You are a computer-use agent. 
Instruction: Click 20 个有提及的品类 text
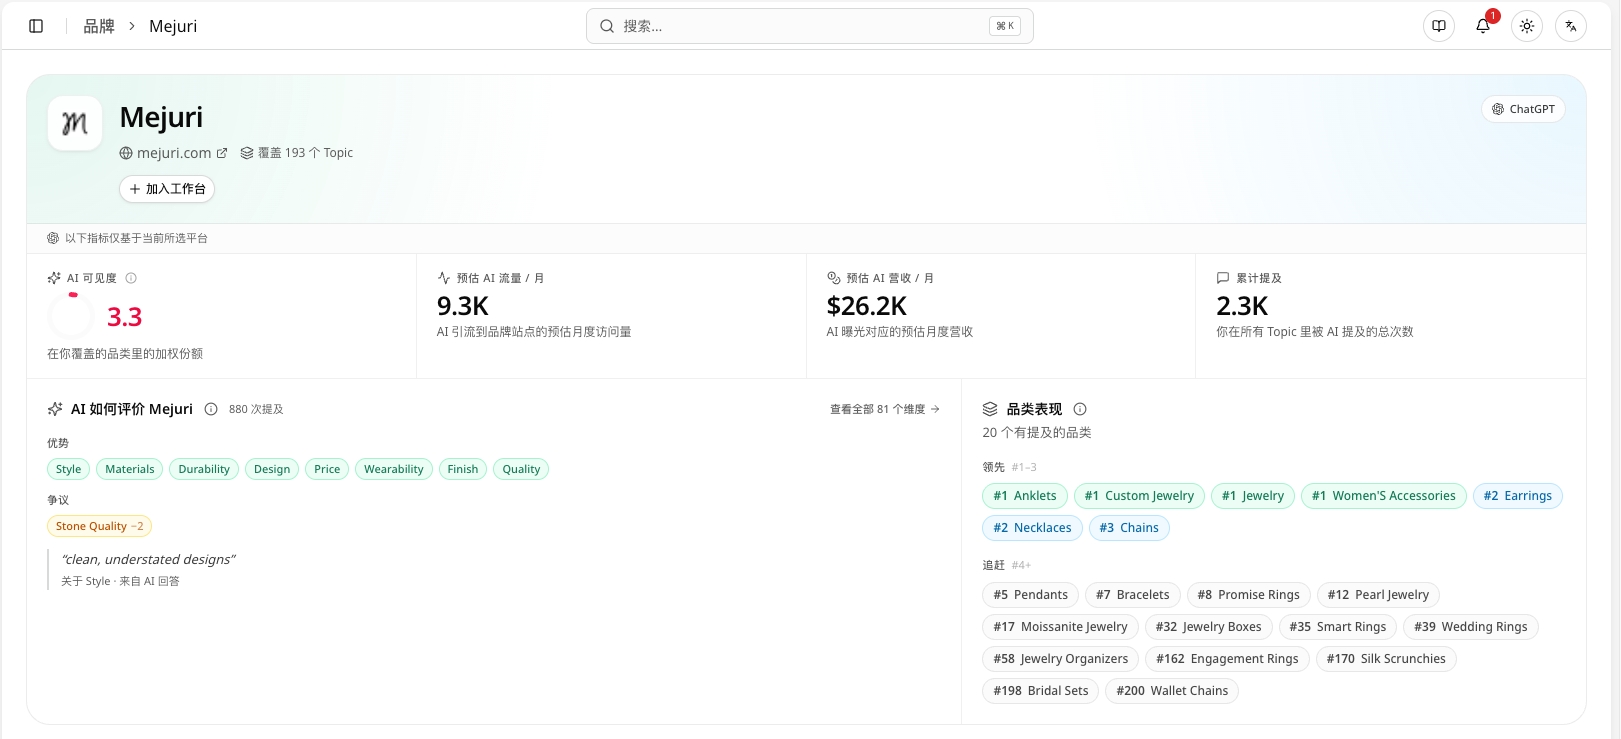[1037, 433]
